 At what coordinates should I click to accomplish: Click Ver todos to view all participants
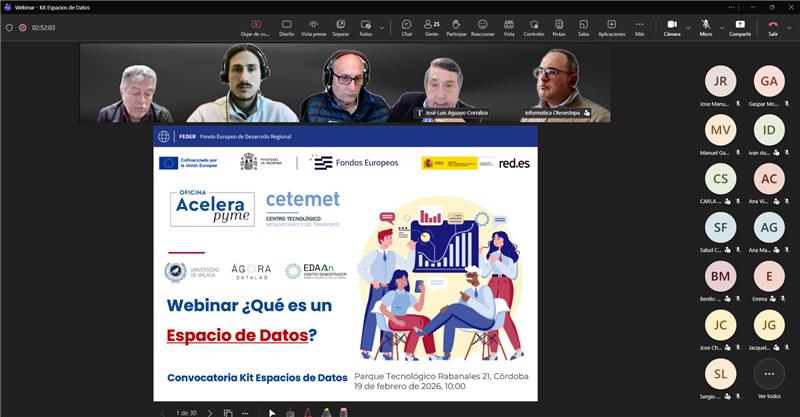pos(768,378)
